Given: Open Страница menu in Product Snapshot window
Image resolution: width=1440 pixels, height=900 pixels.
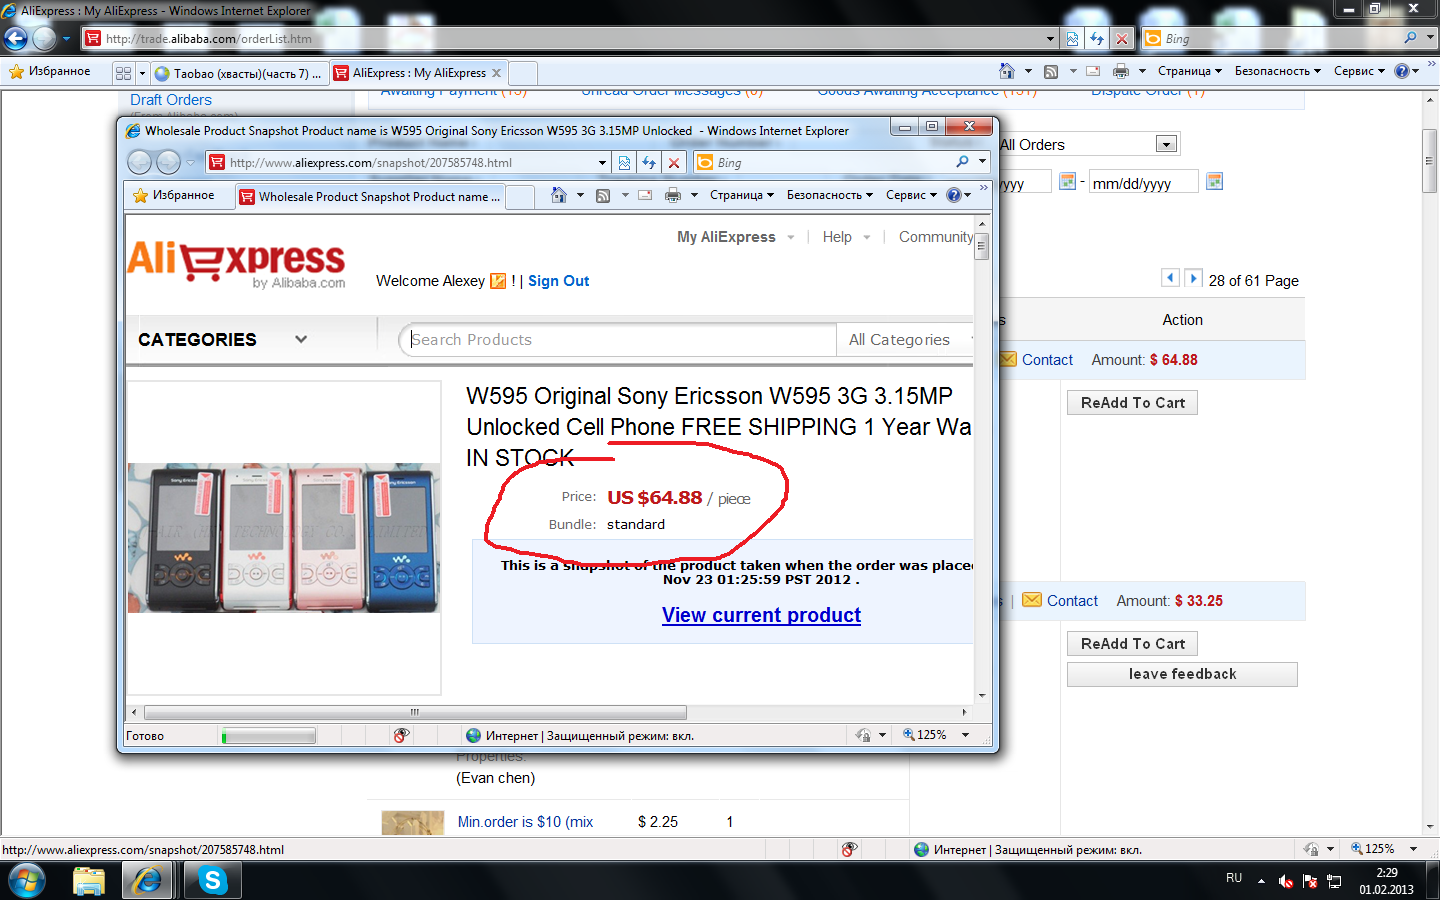Looking at the screenshot, I should (x=741, y=195).
